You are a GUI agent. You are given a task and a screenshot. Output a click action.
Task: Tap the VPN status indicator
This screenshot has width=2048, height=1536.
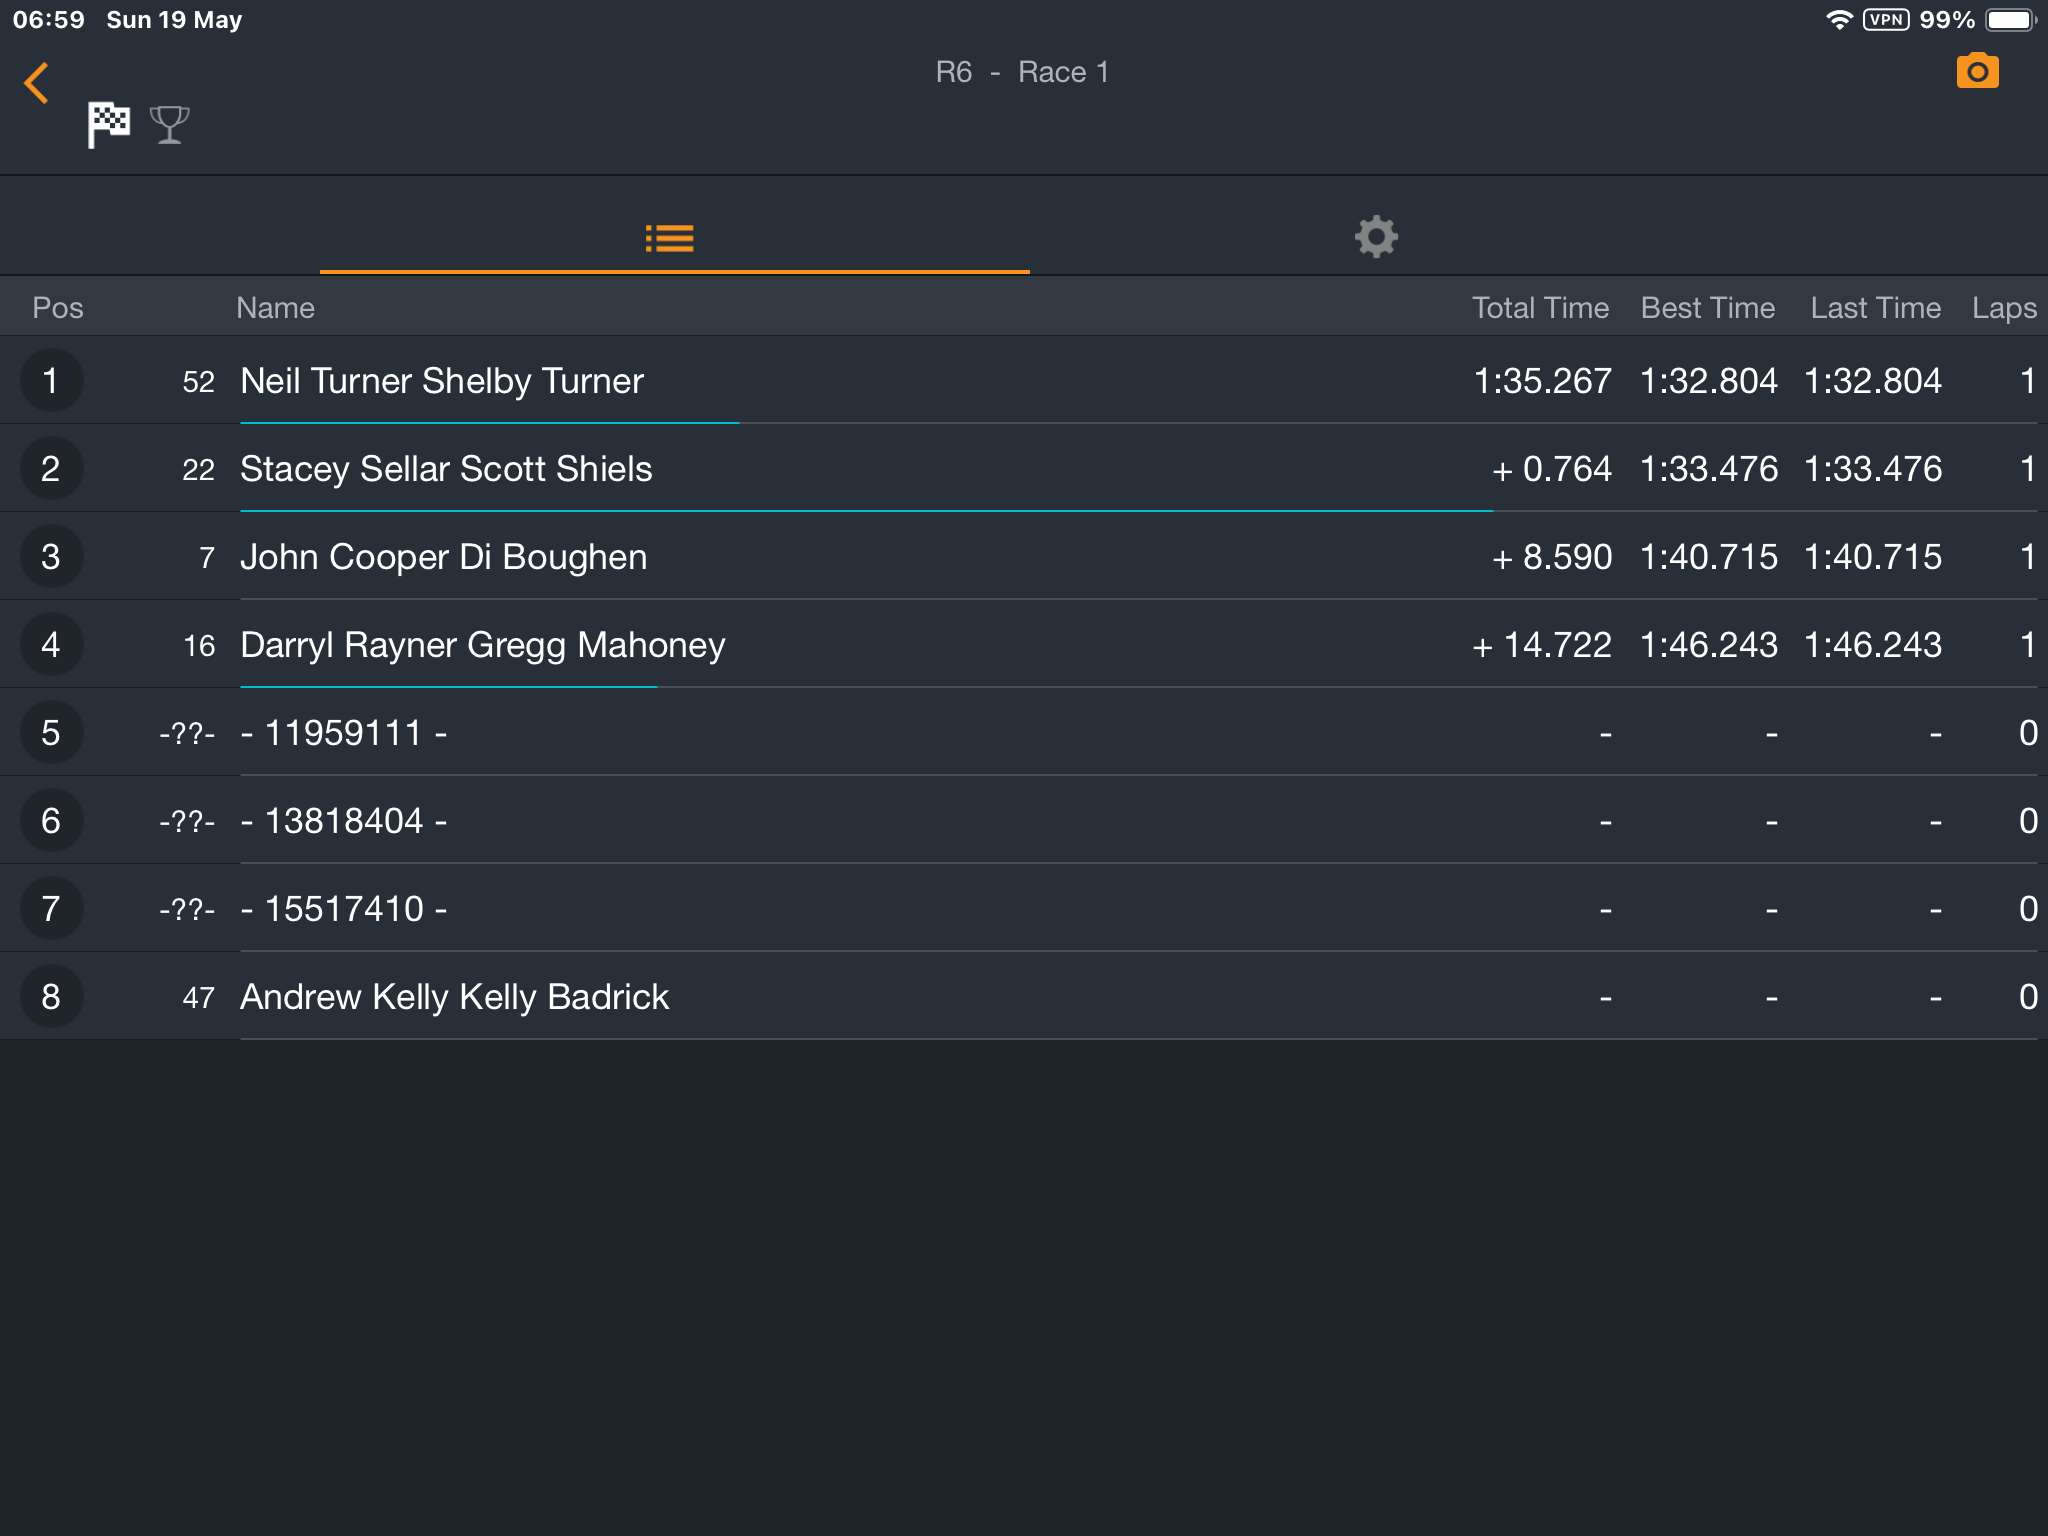1885,20
